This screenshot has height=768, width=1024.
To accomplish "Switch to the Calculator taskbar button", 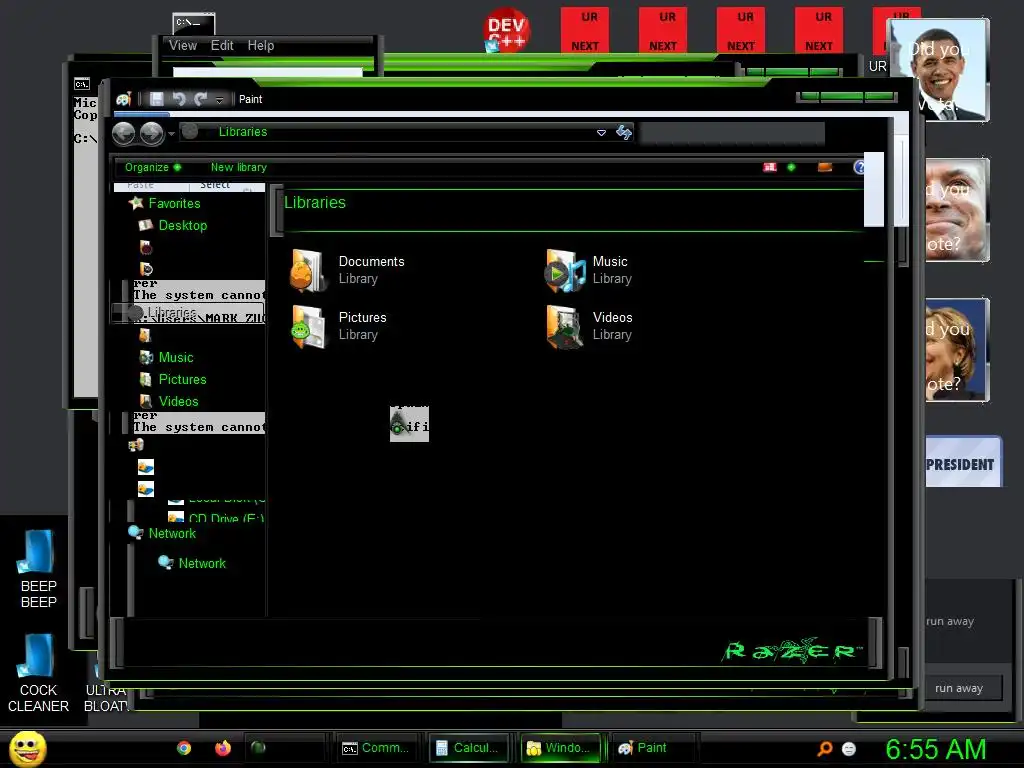I will 470,748.
